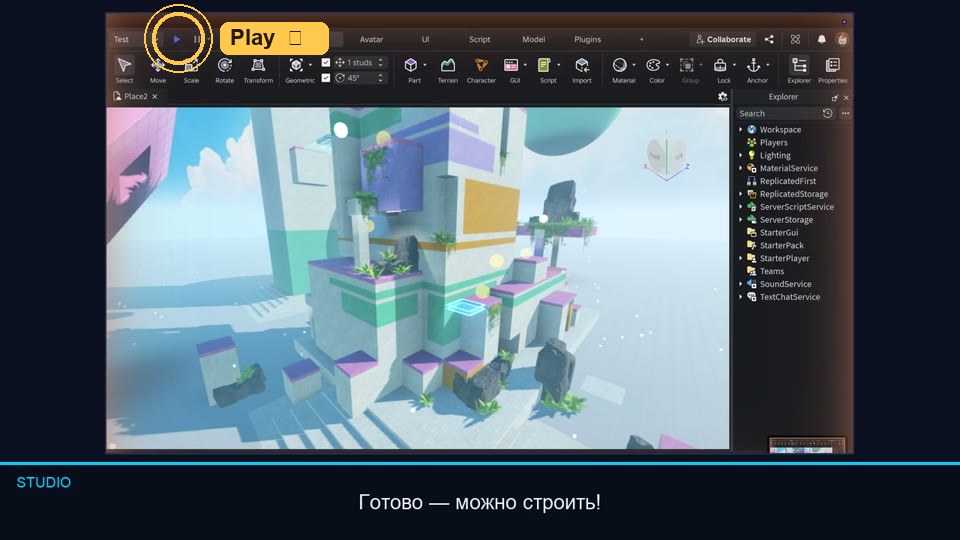Open the Script dropdown arrow

coord(558,65)
